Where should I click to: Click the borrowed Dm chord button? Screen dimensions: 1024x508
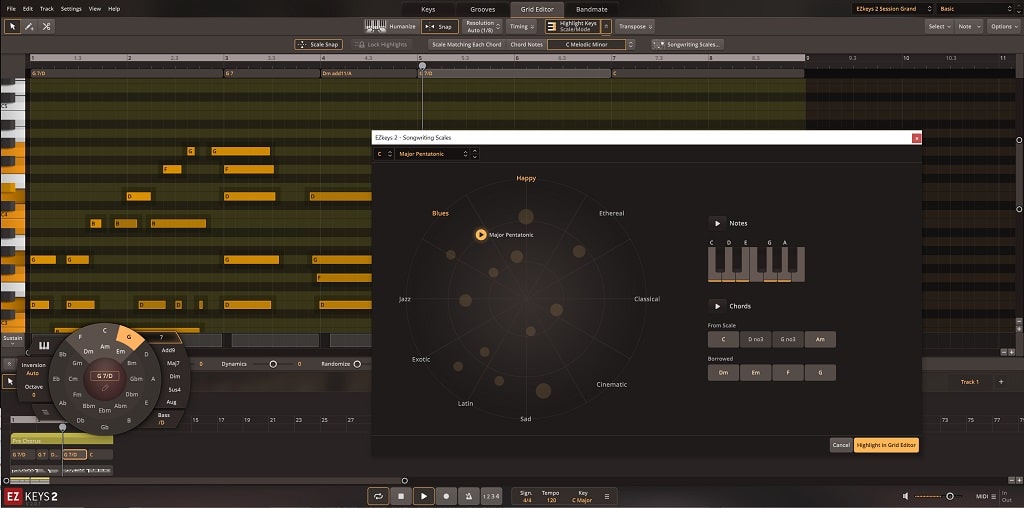click(723, 373)
